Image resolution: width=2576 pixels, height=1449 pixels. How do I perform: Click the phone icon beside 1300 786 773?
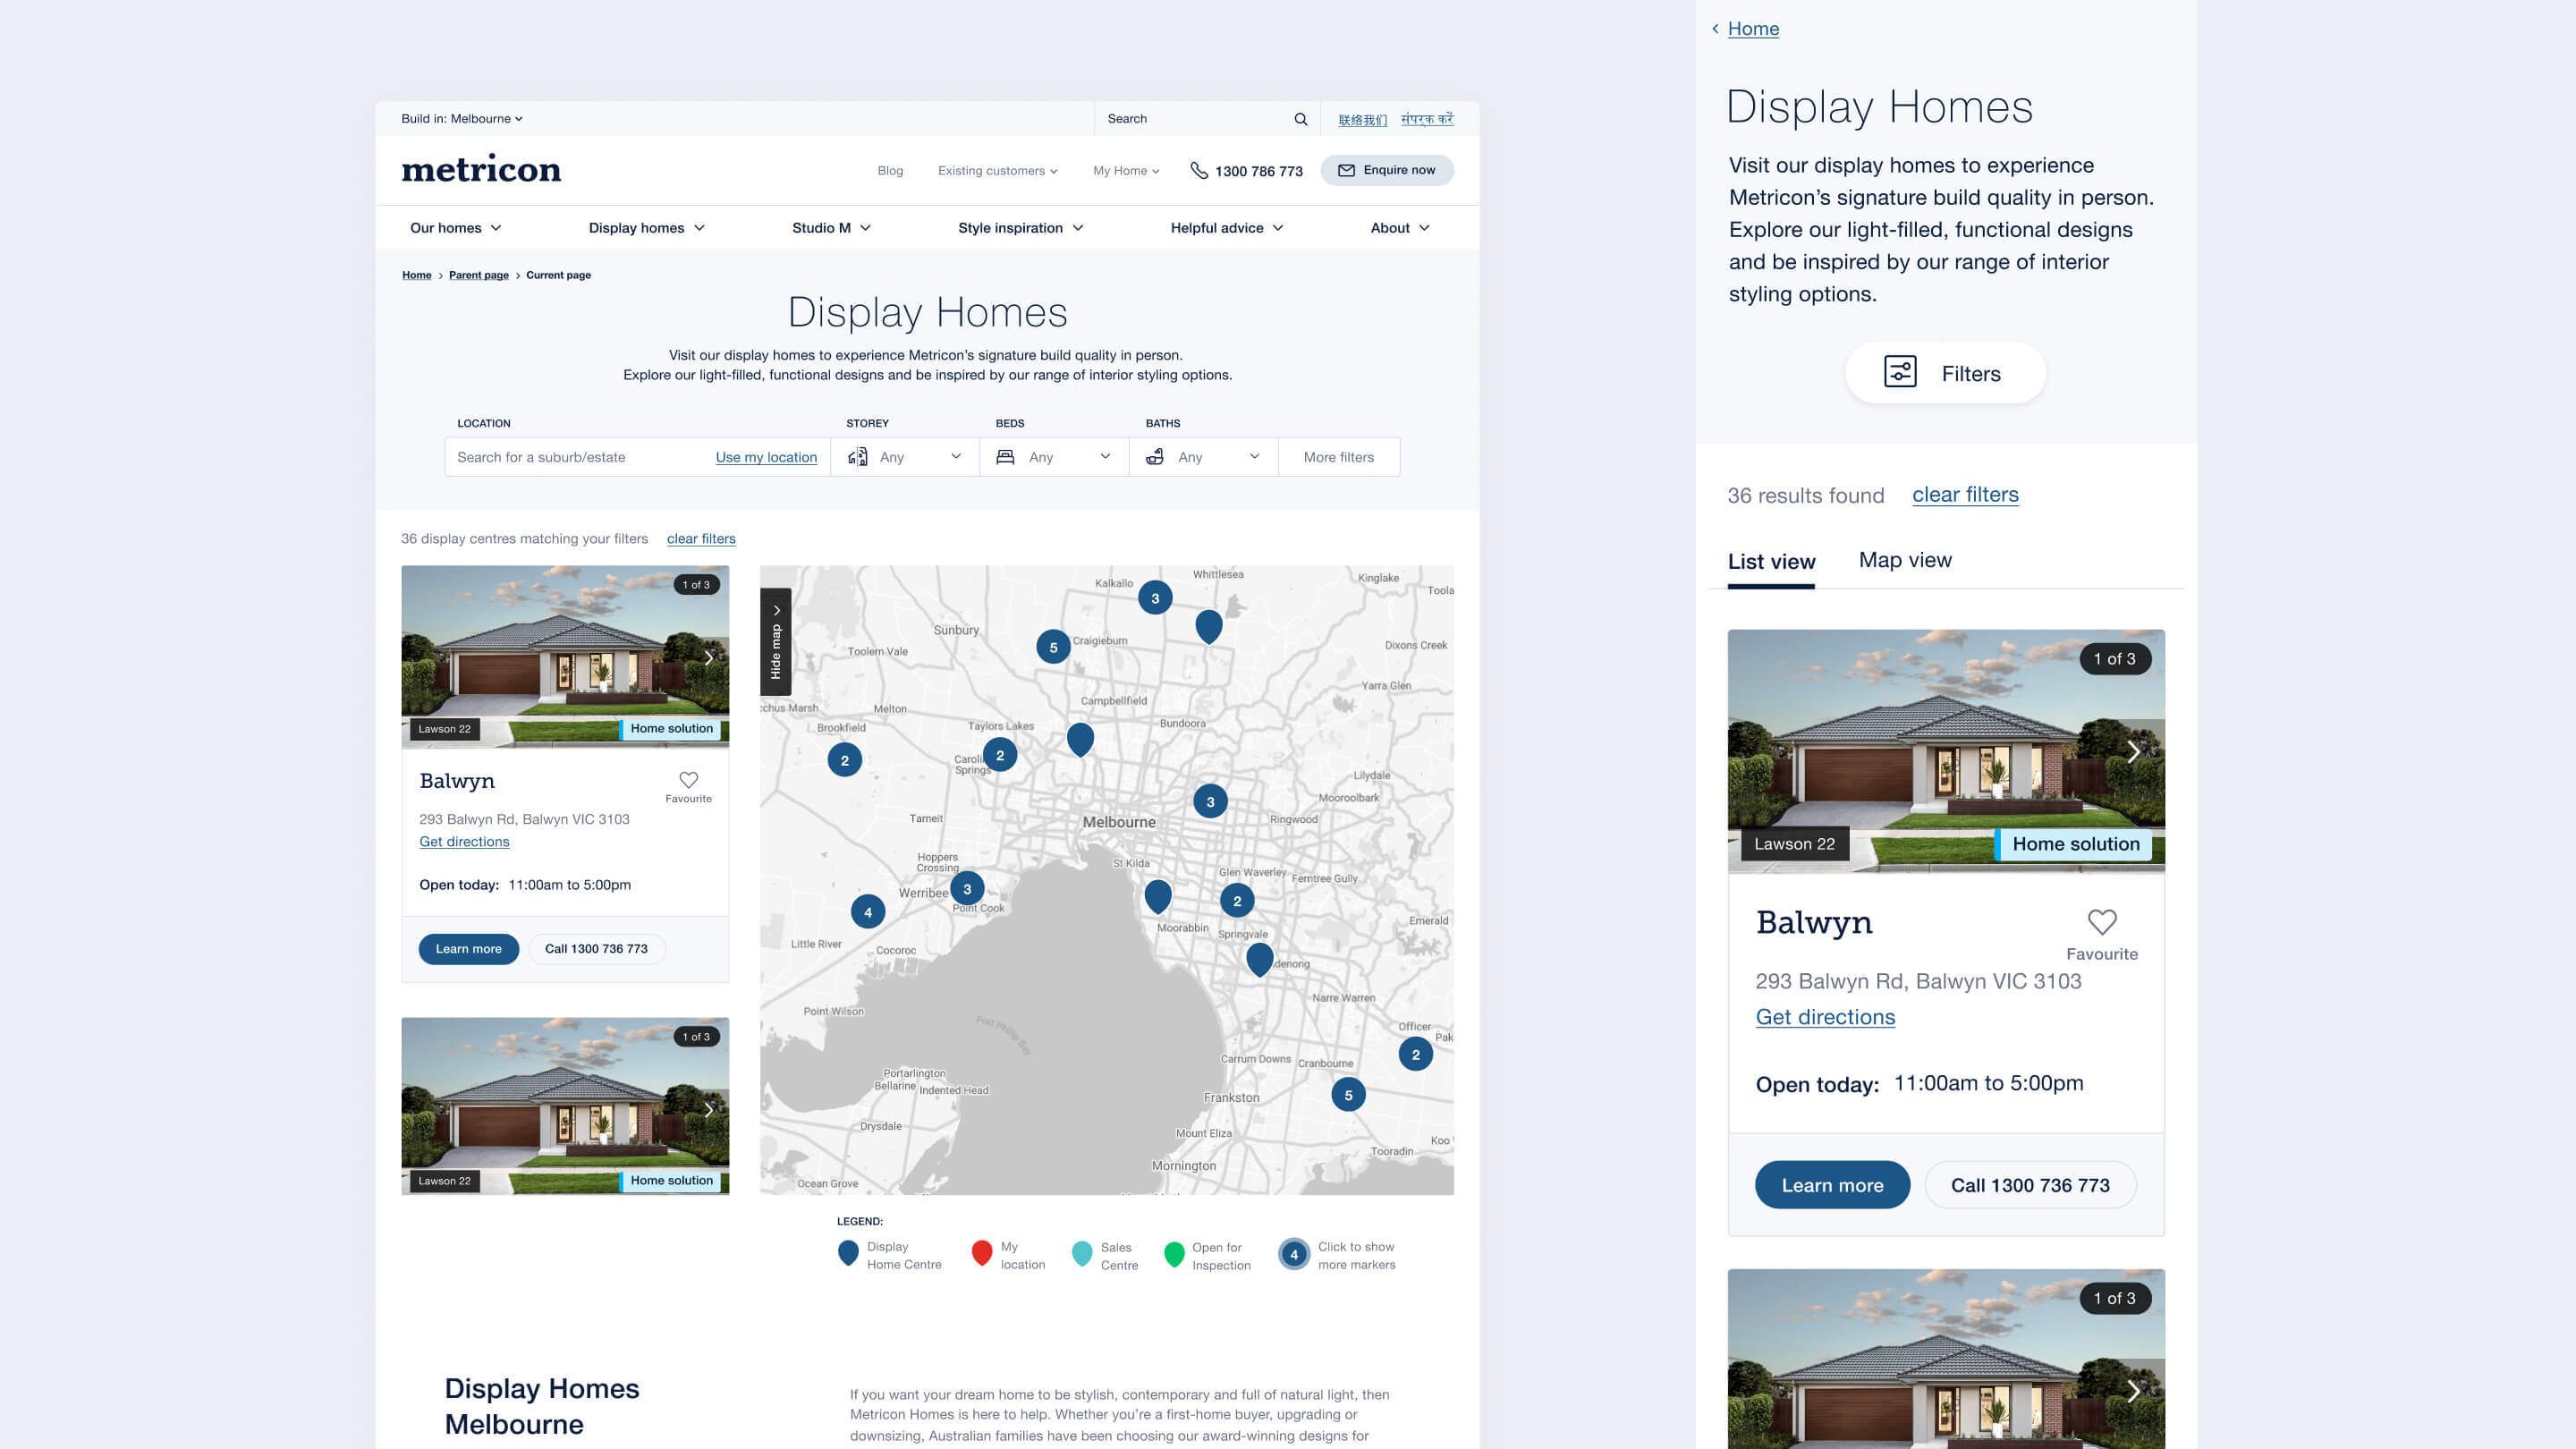1199,171
